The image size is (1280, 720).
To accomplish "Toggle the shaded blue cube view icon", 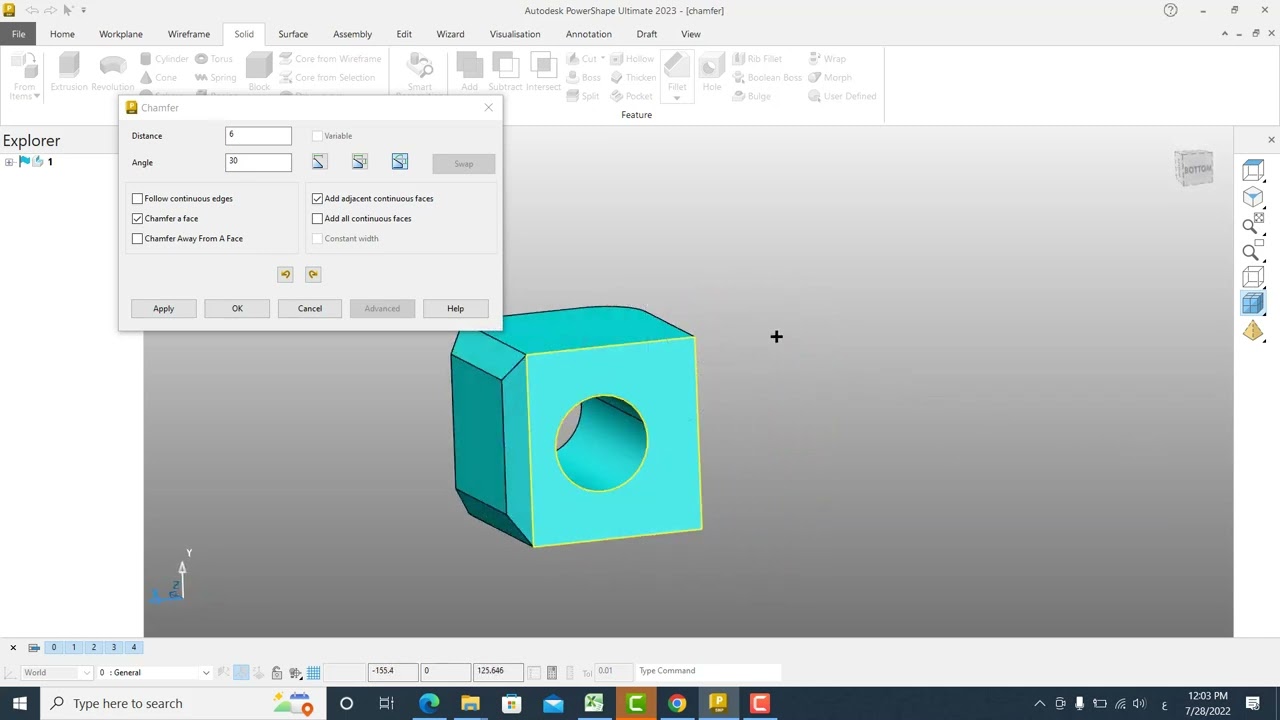I will [1253, 304].
